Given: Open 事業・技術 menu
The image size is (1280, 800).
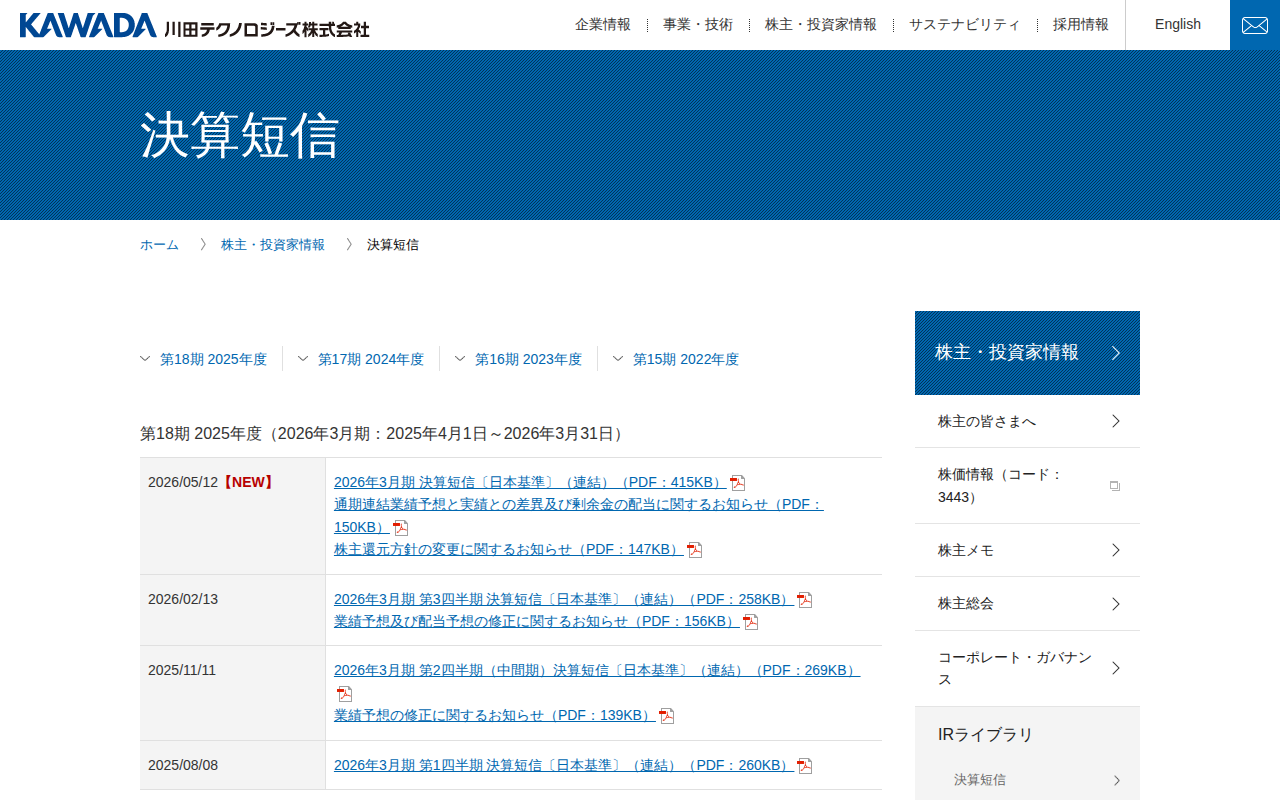Looking at the screenshot, I should point(698,25).
